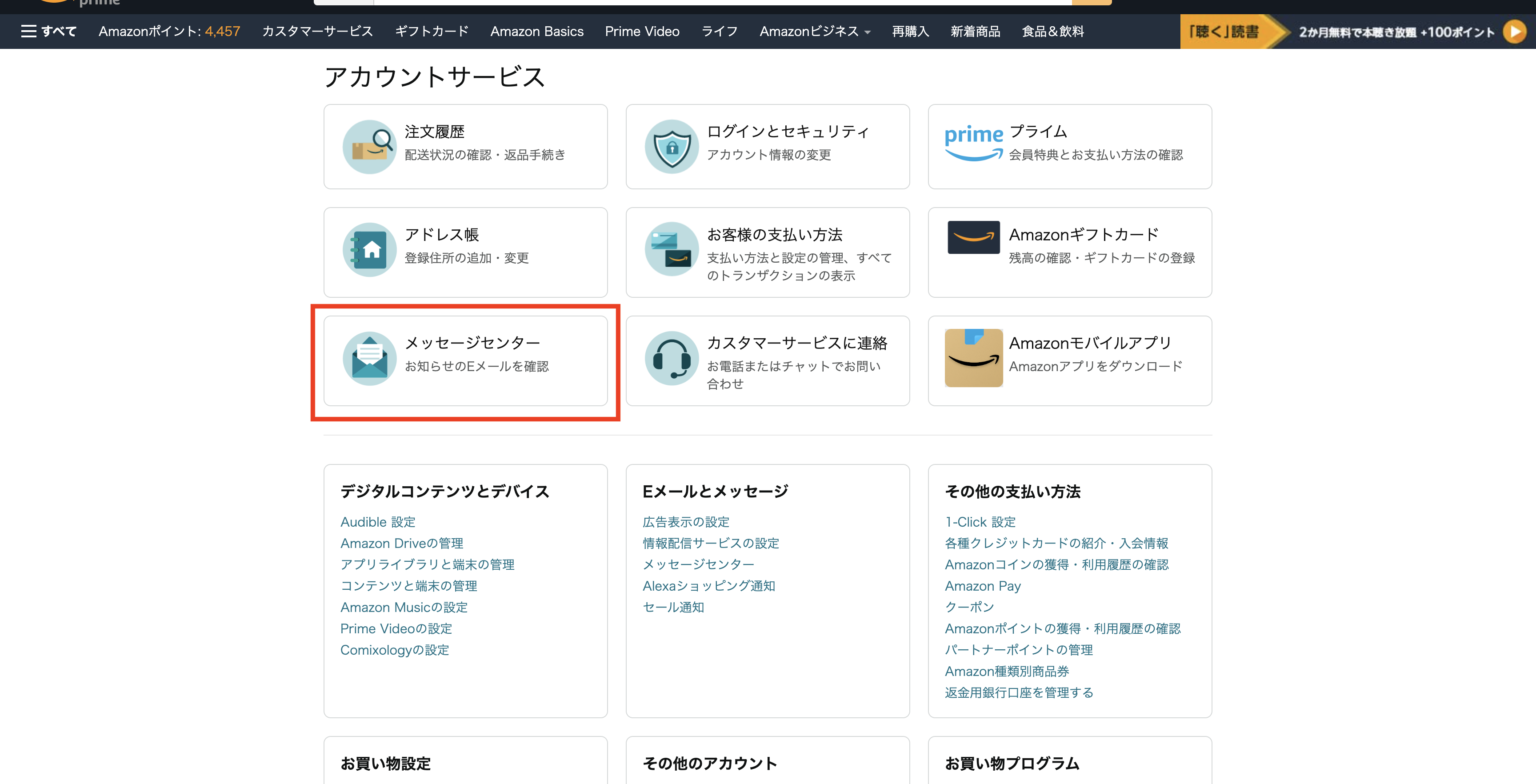Open Audible 設定 under デジタルコンテンツとデバイス

(x=378, y=521)
